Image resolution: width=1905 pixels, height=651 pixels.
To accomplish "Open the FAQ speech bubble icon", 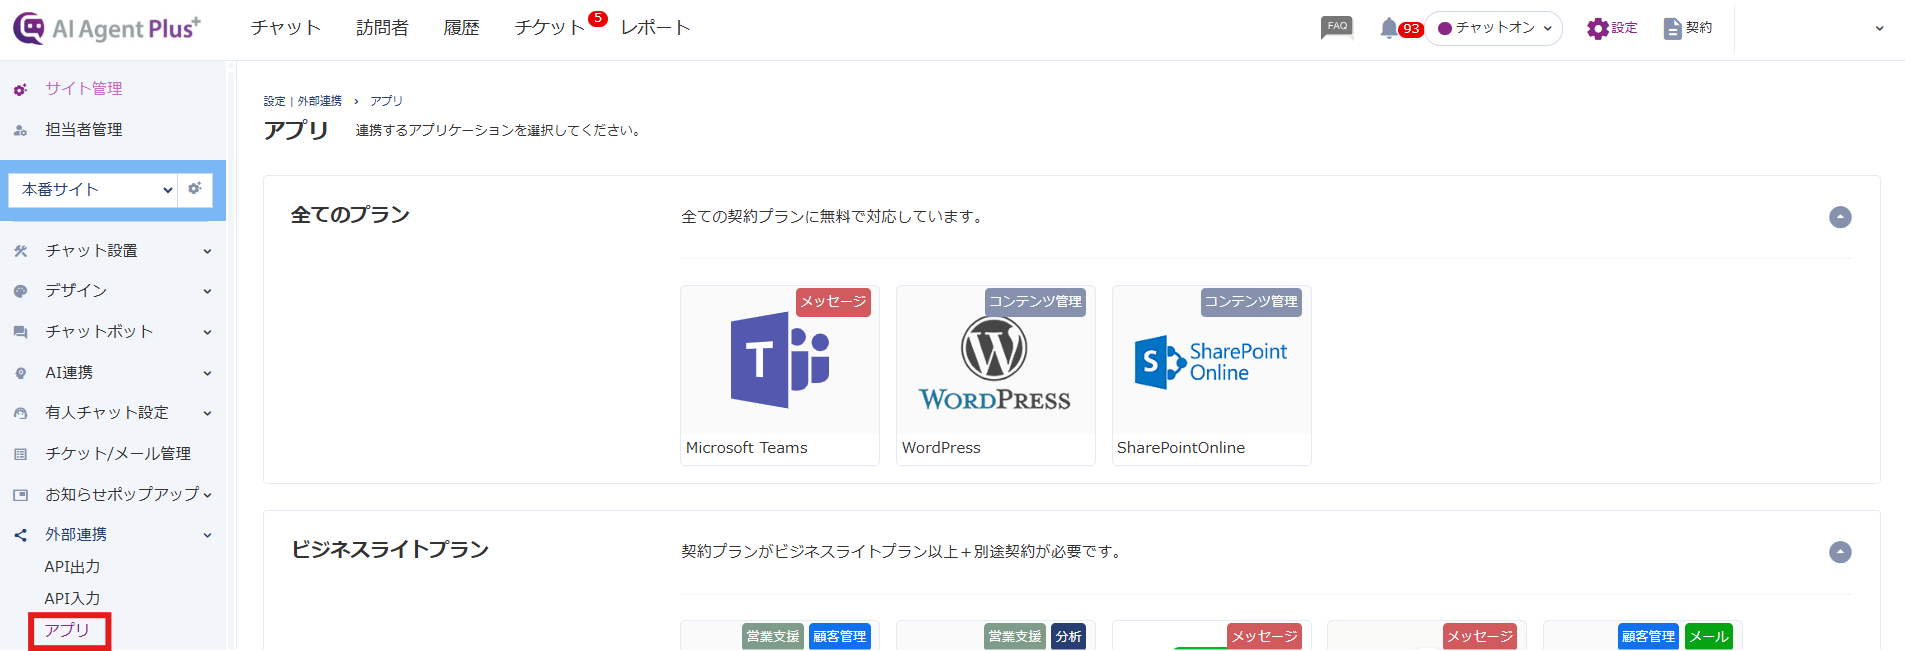I will [1337, 28].
